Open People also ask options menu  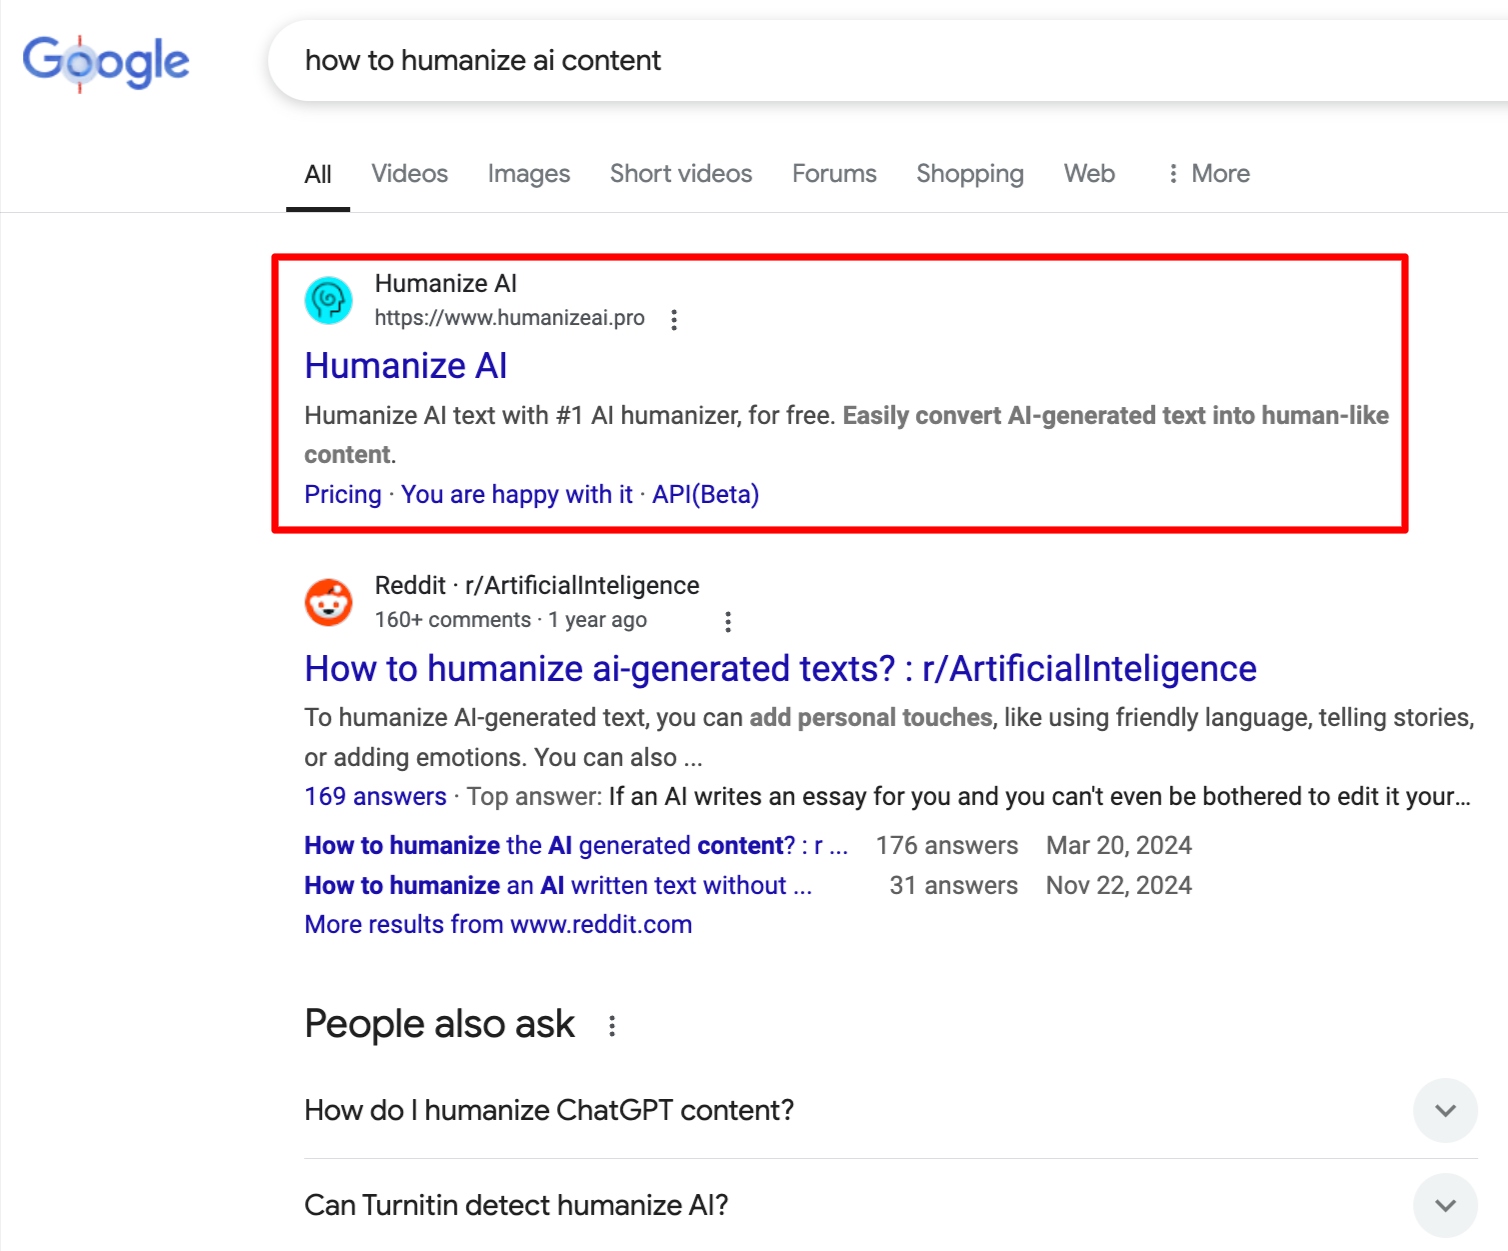(x=612, y=1026)
